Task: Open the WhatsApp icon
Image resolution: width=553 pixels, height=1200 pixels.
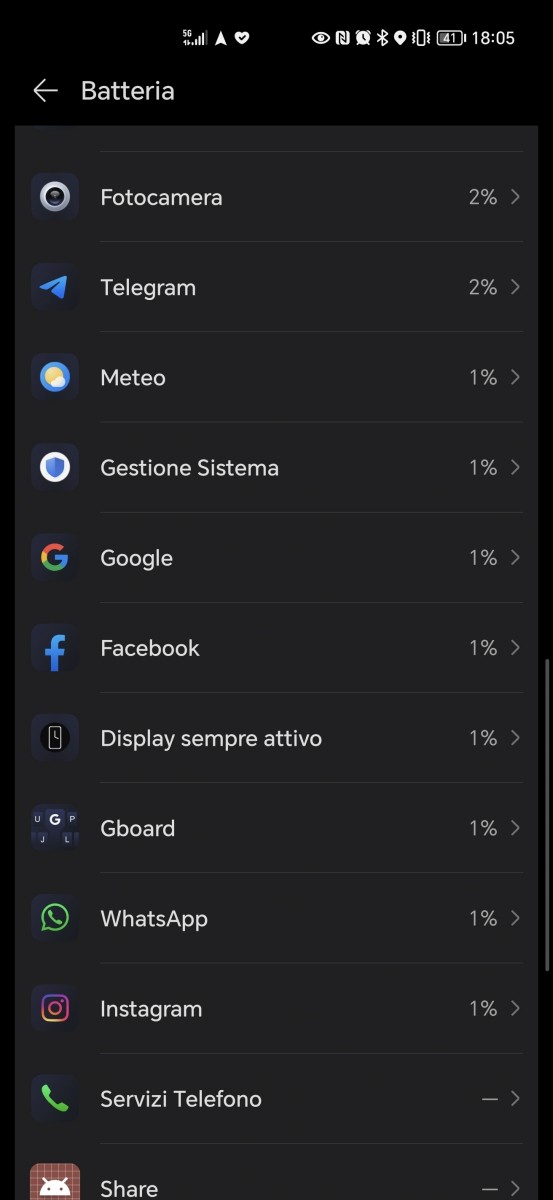Action: click(55, 918)
